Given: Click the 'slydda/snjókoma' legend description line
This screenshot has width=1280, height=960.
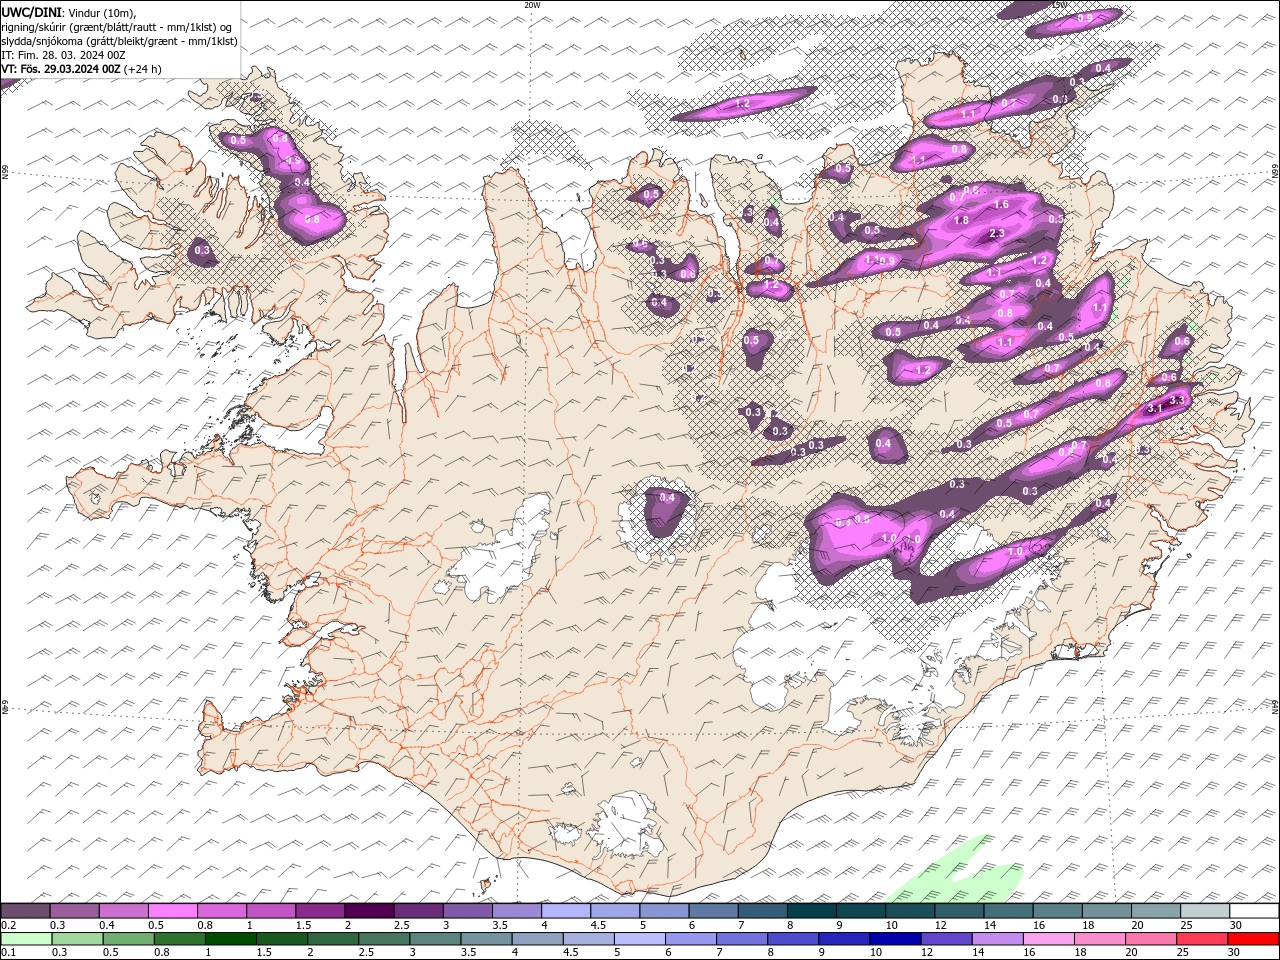Looking at the screenshot, I should tap(119, 41).
